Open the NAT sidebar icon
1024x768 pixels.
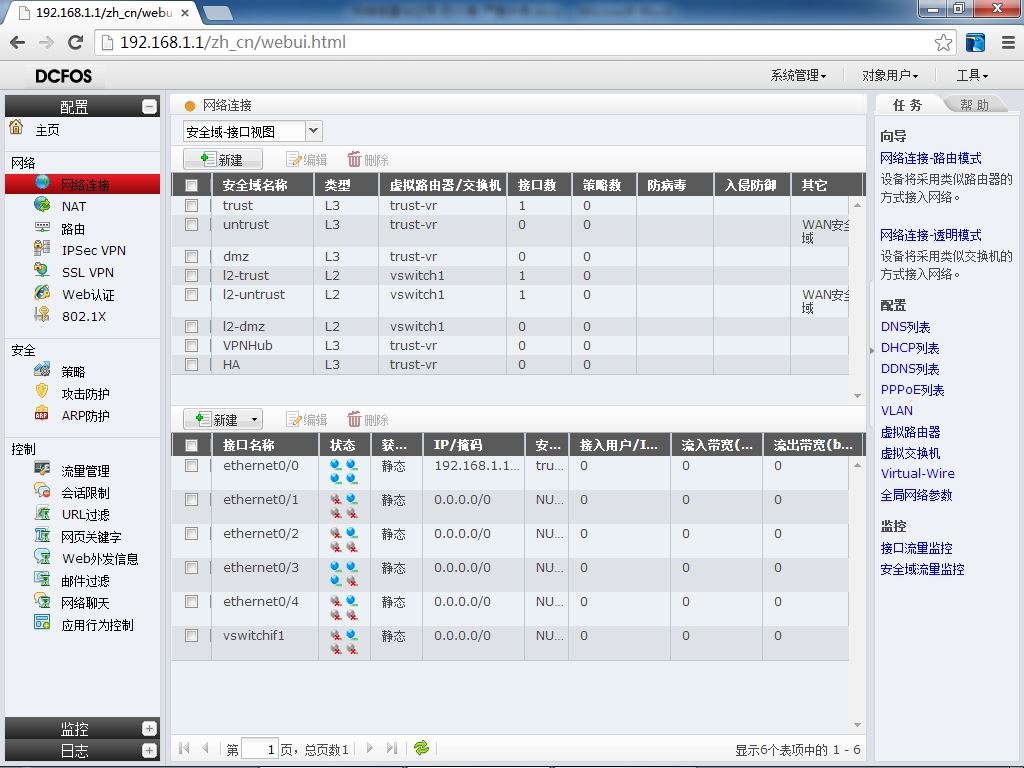[42, 205]
